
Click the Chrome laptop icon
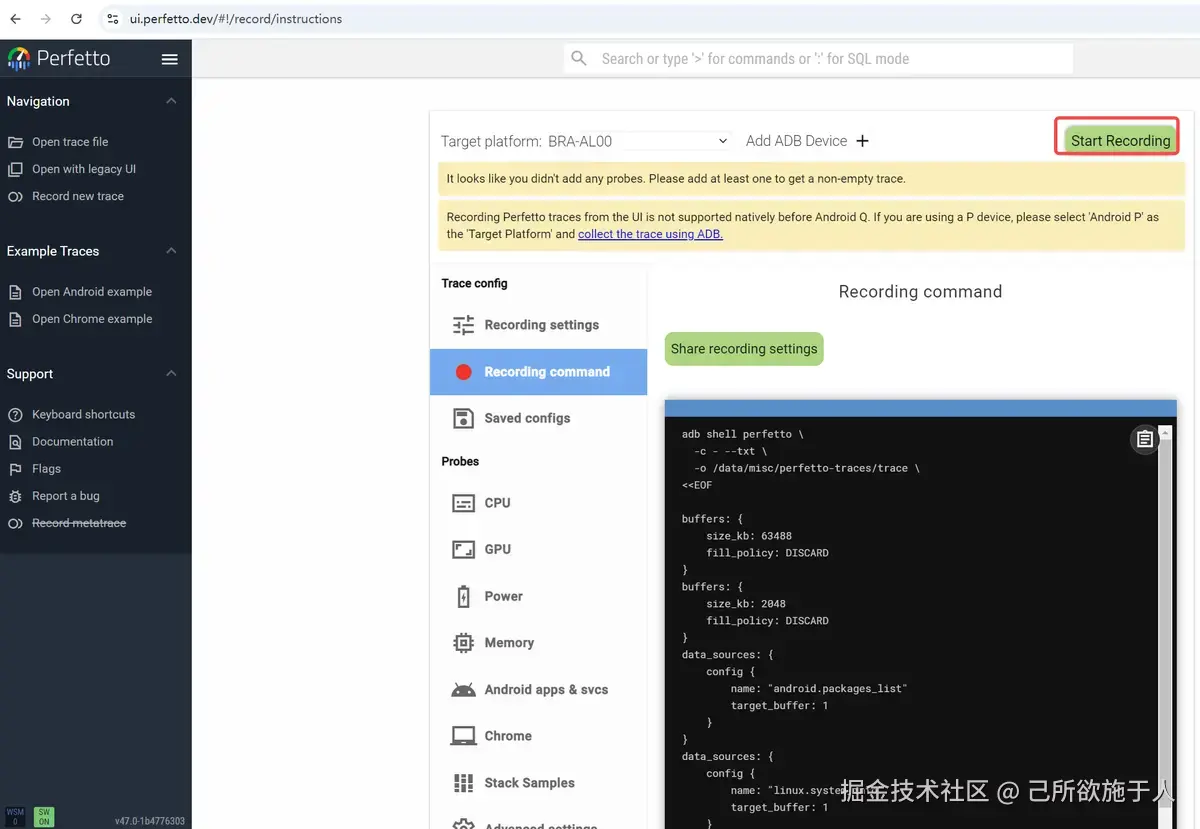pos(463,736)
